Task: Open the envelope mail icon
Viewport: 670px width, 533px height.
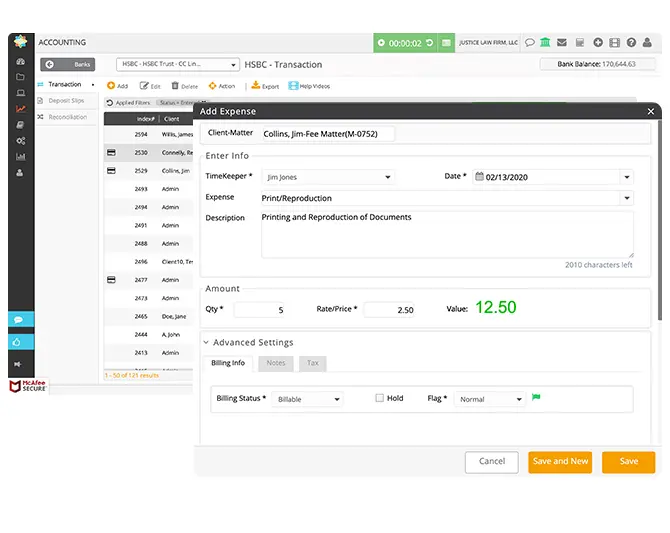Action: (x=562, y=42)
